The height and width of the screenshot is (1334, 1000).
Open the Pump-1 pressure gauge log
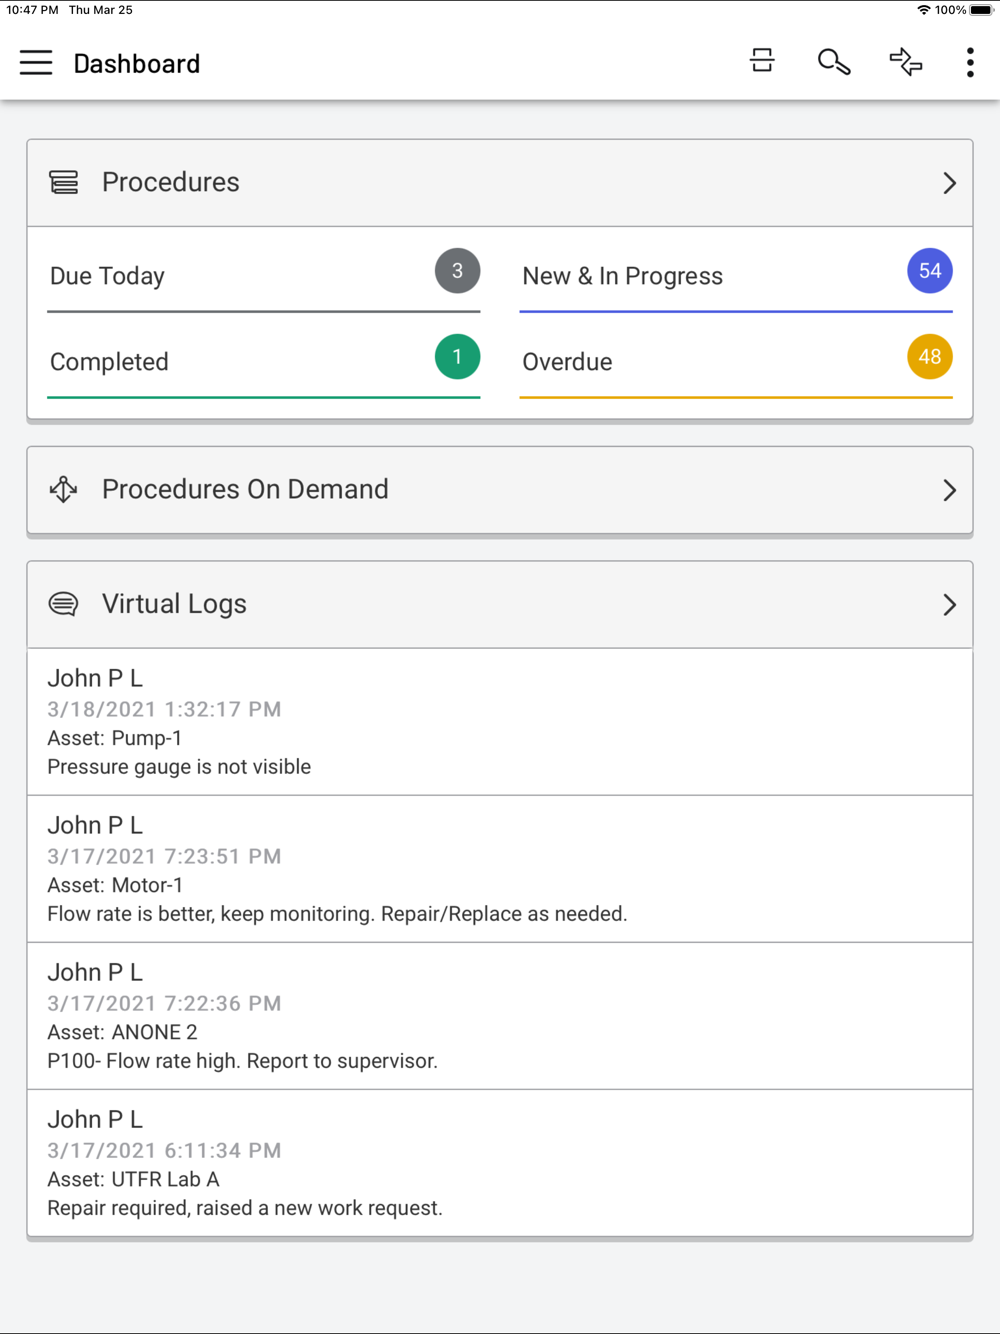click(499, 722)
